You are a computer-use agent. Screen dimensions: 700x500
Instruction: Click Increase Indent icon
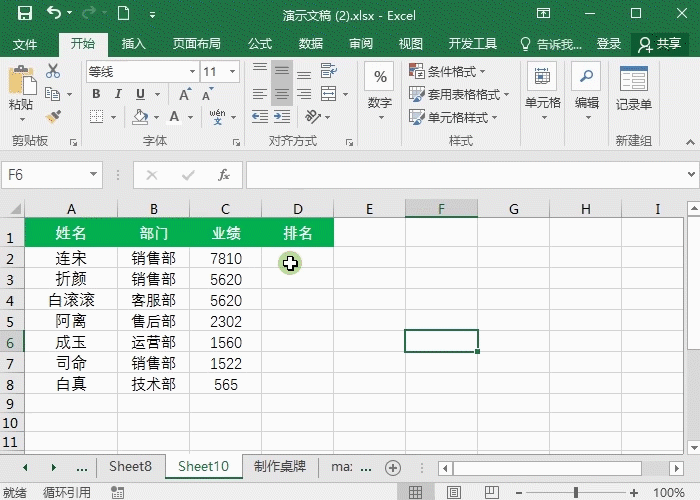click(x=282, y=117)
